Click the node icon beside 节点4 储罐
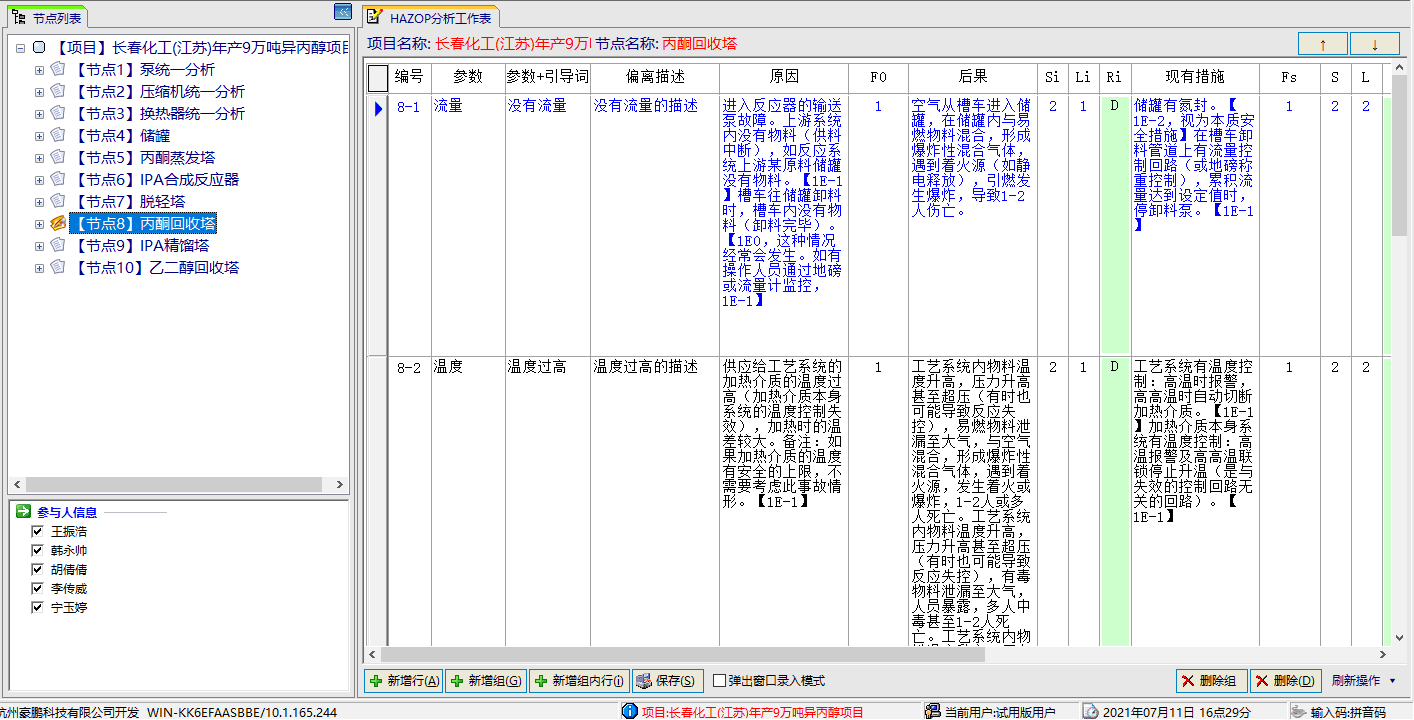 (58, 136)
